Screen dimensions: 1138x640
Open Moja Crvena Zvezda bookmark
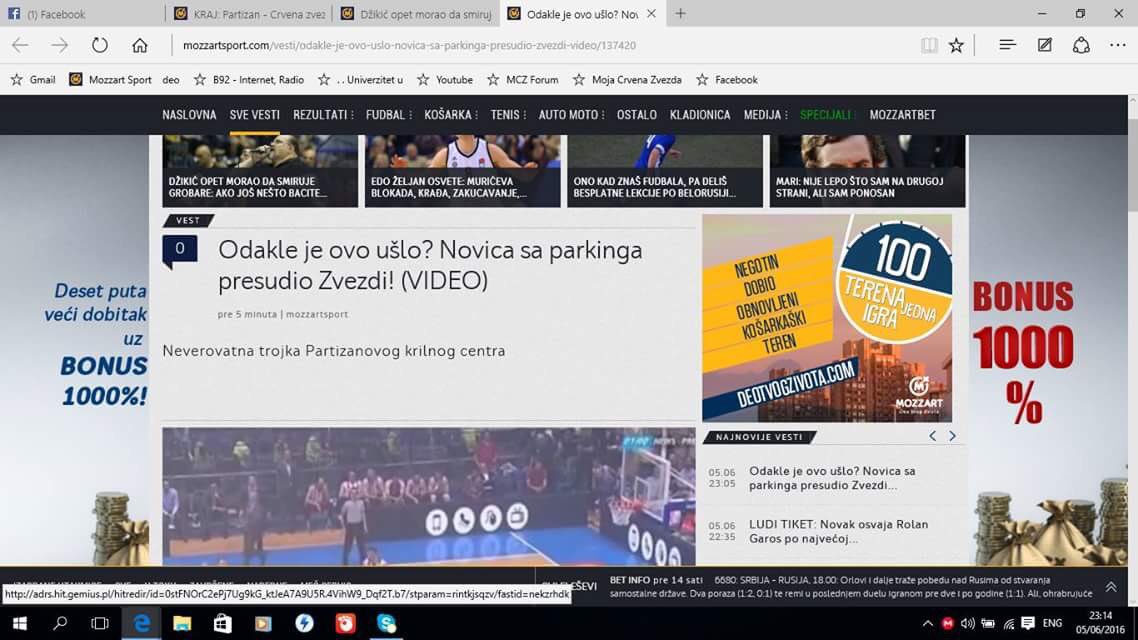pyautogui.click(x=627, y=80)
